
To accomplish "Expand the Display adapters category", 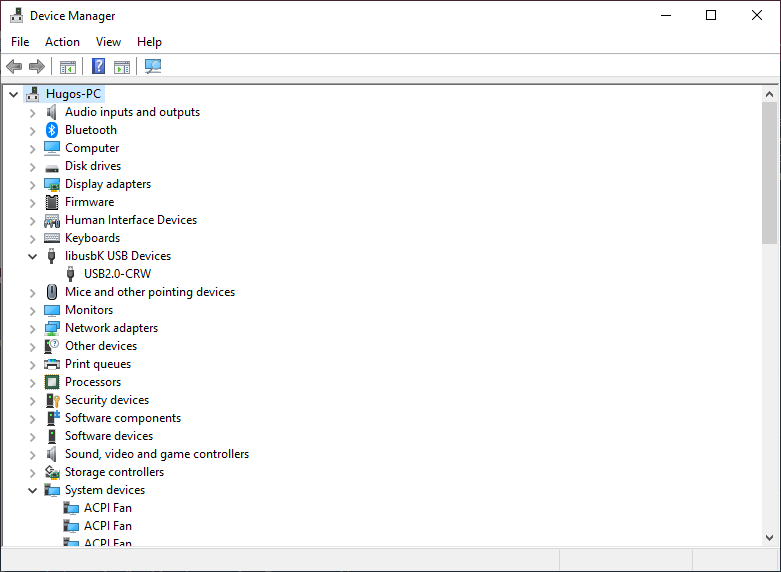I will (32, 185).
